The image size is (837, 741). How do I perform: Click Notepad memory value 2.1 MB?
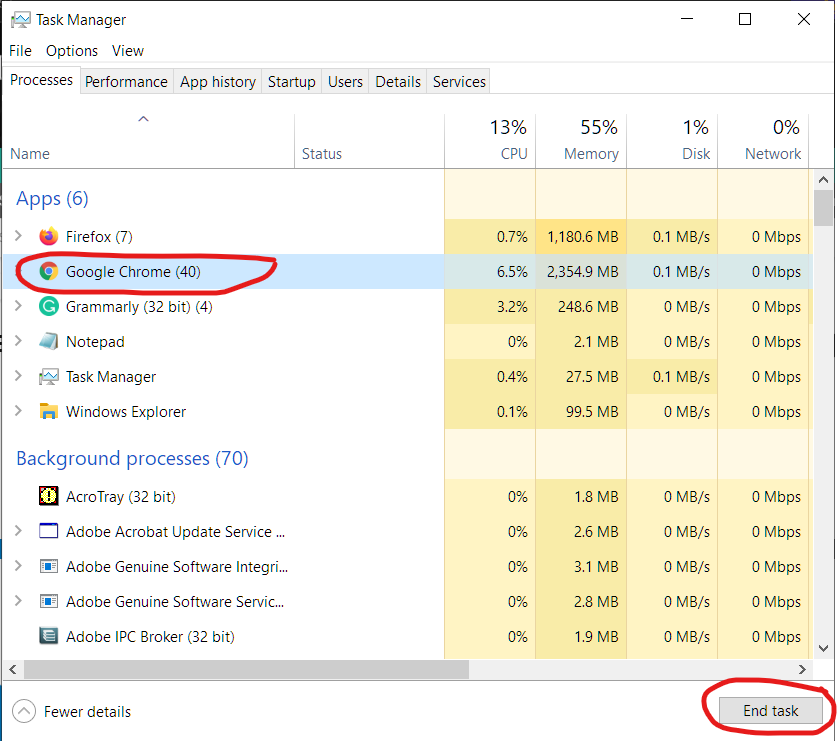click(x=596, y=342)
